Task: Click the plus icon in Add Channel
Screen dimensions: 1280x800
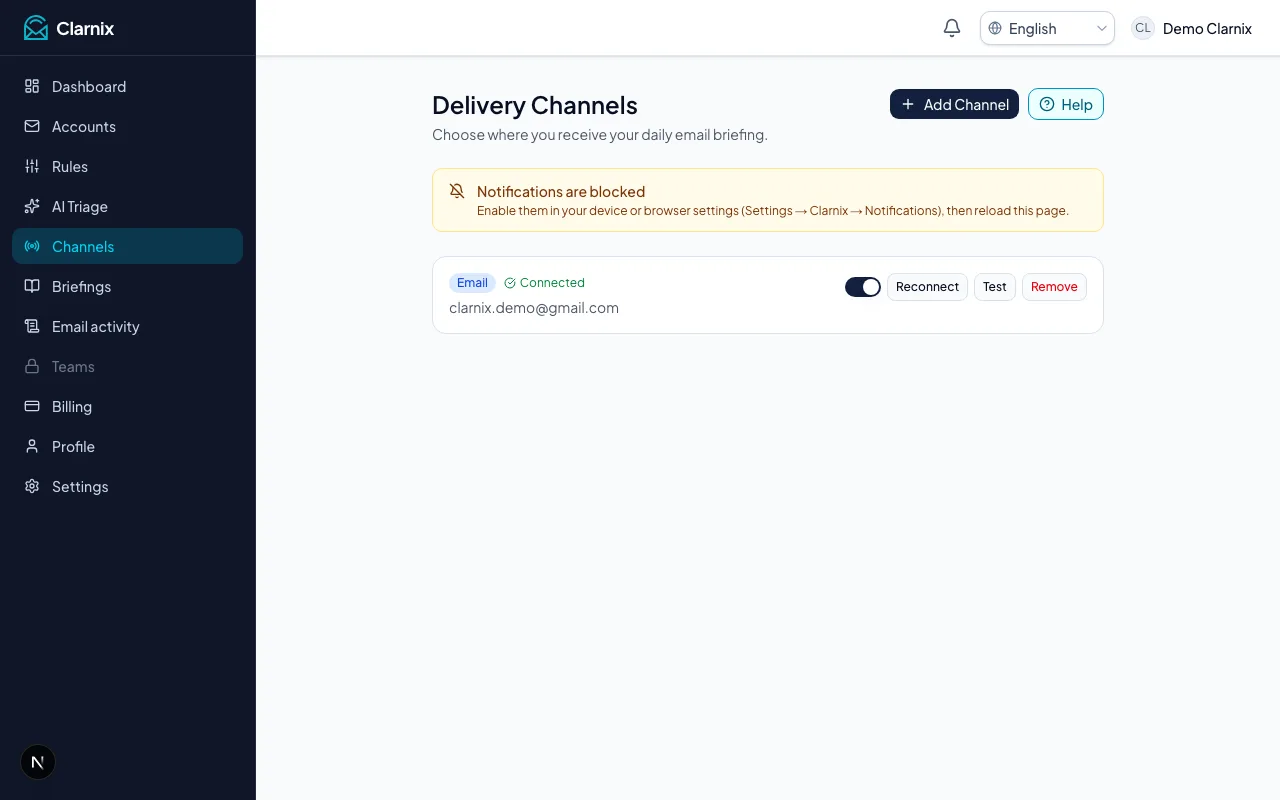Action: pos(908,104)
